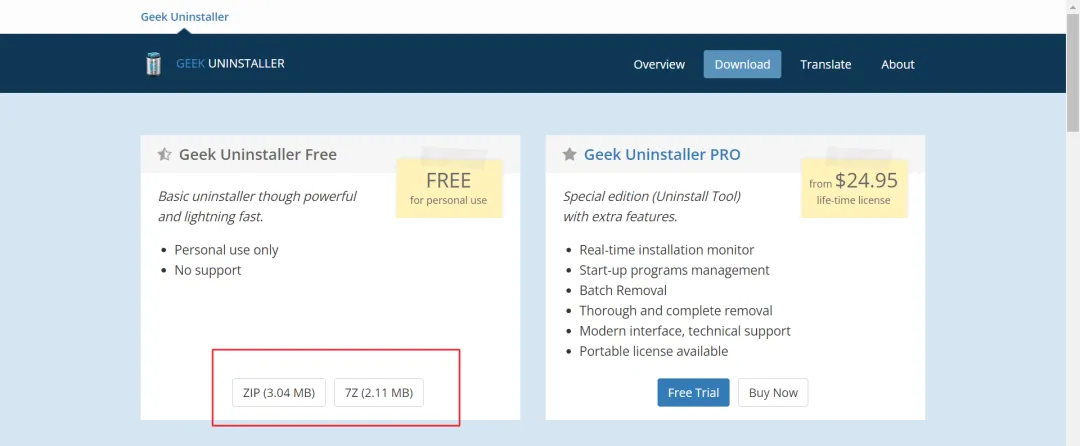1080x446 pixels.
Task: Go to the Translate page
Action: pos(825,64)
